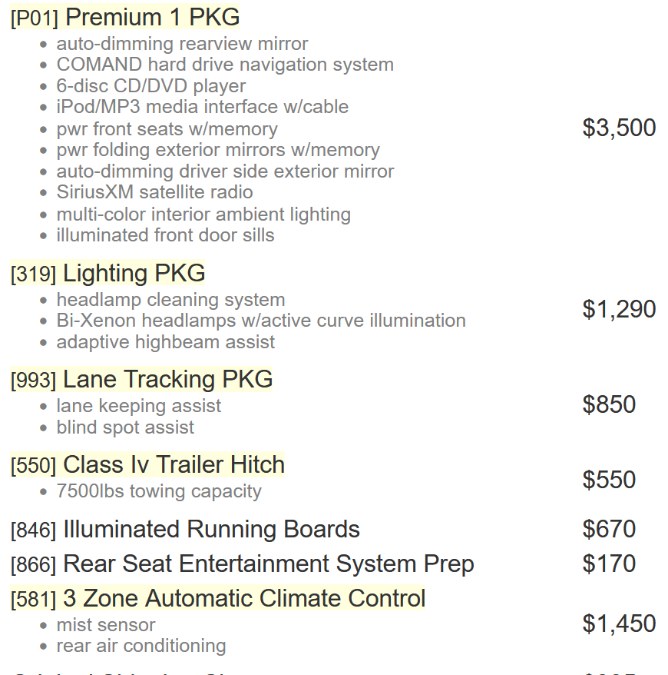The image size is (668, 675).
Task: Open the Class Iv Trailer Hitch title
Action: (173, 464)
